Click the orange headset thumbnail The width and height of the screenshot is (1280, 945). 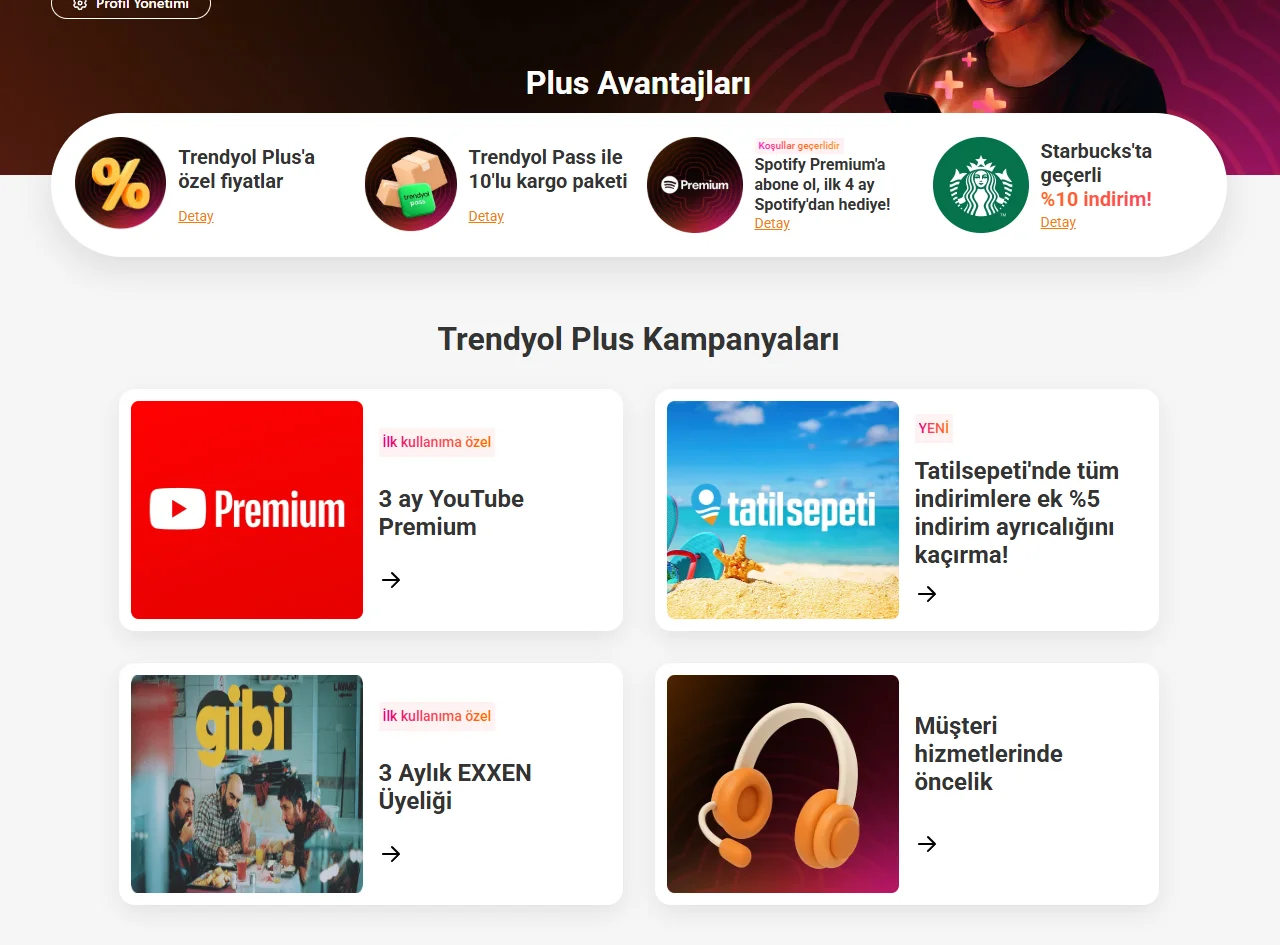[783, 784]
